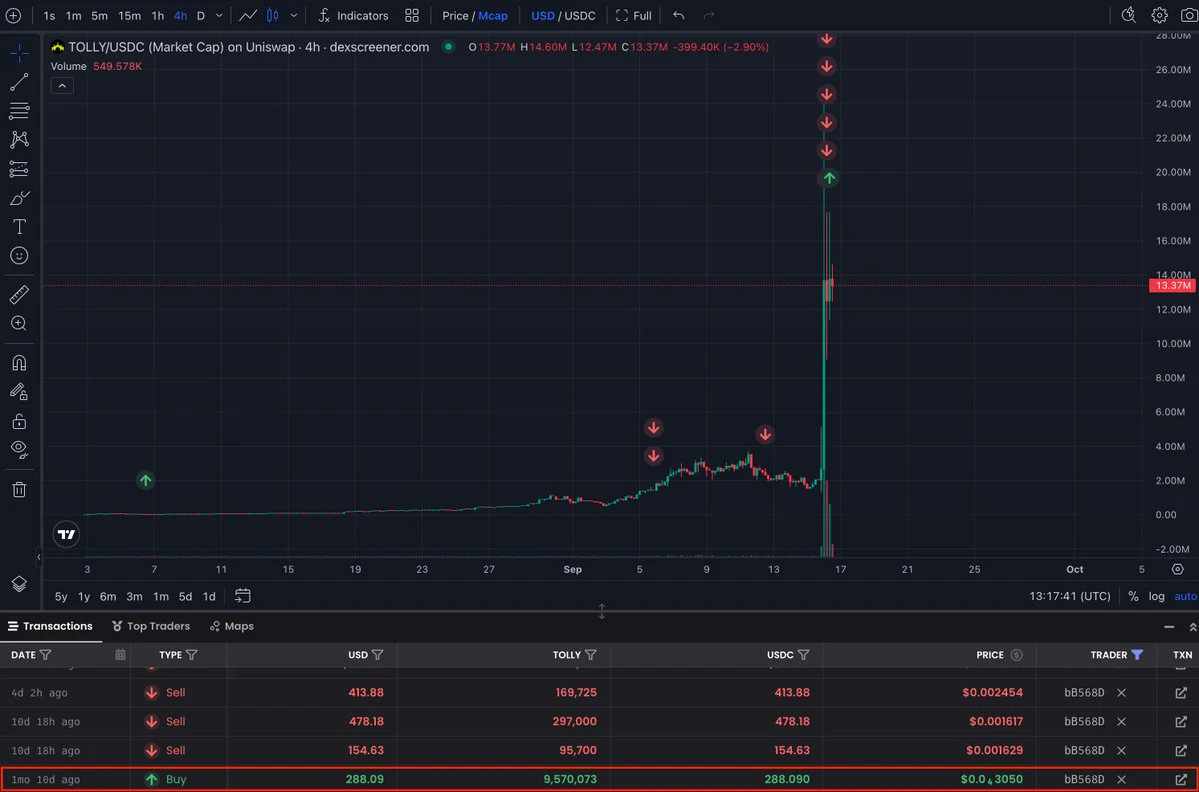Open forecasting and measurement tools
The width and height of the screenshot is (1199, 792).
(x=19, y=169)
